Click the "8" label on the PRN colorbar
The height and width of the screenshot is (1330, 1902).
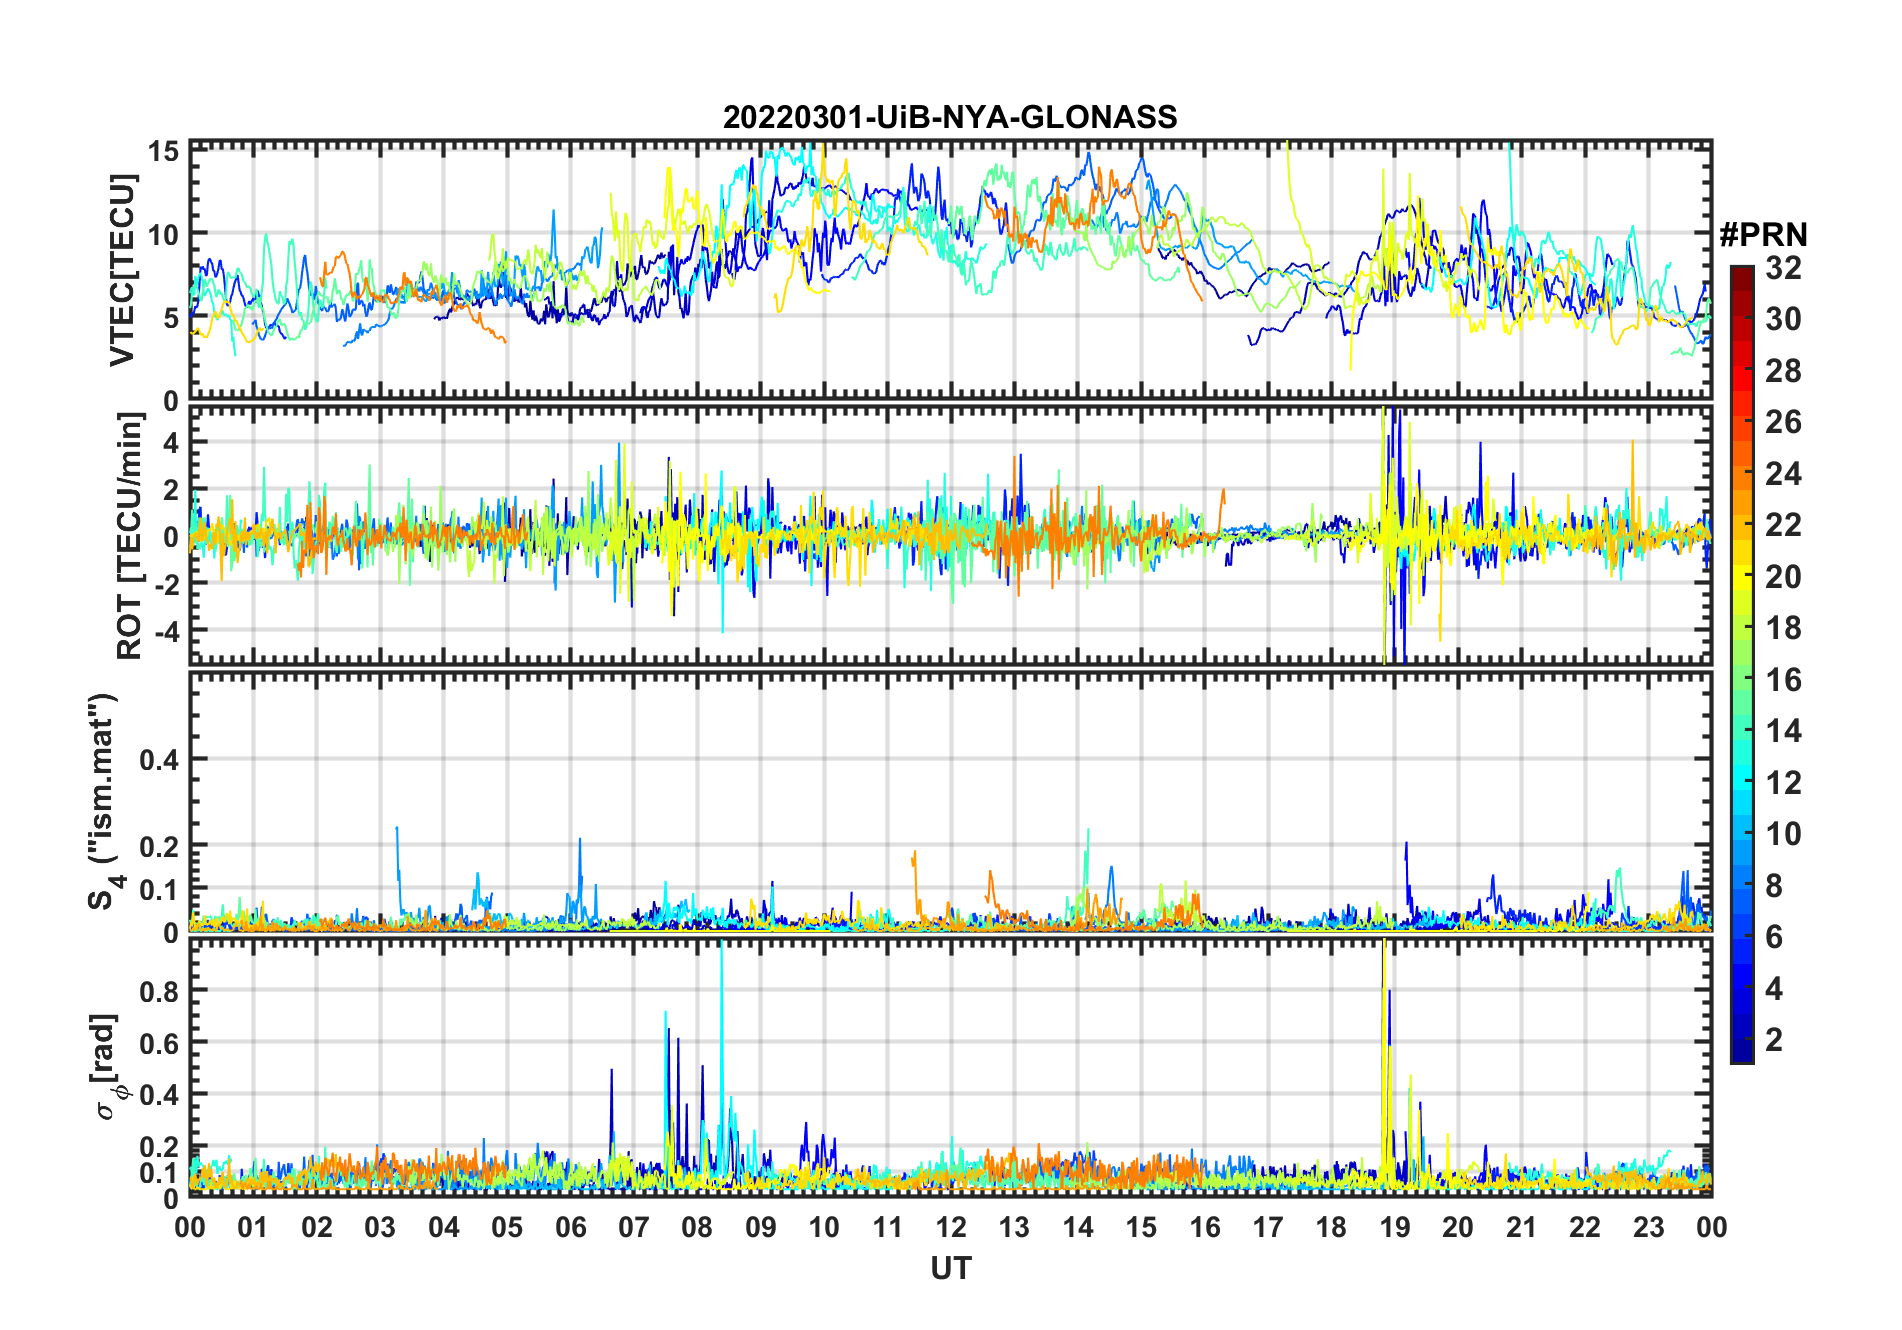pos(1774,886)
